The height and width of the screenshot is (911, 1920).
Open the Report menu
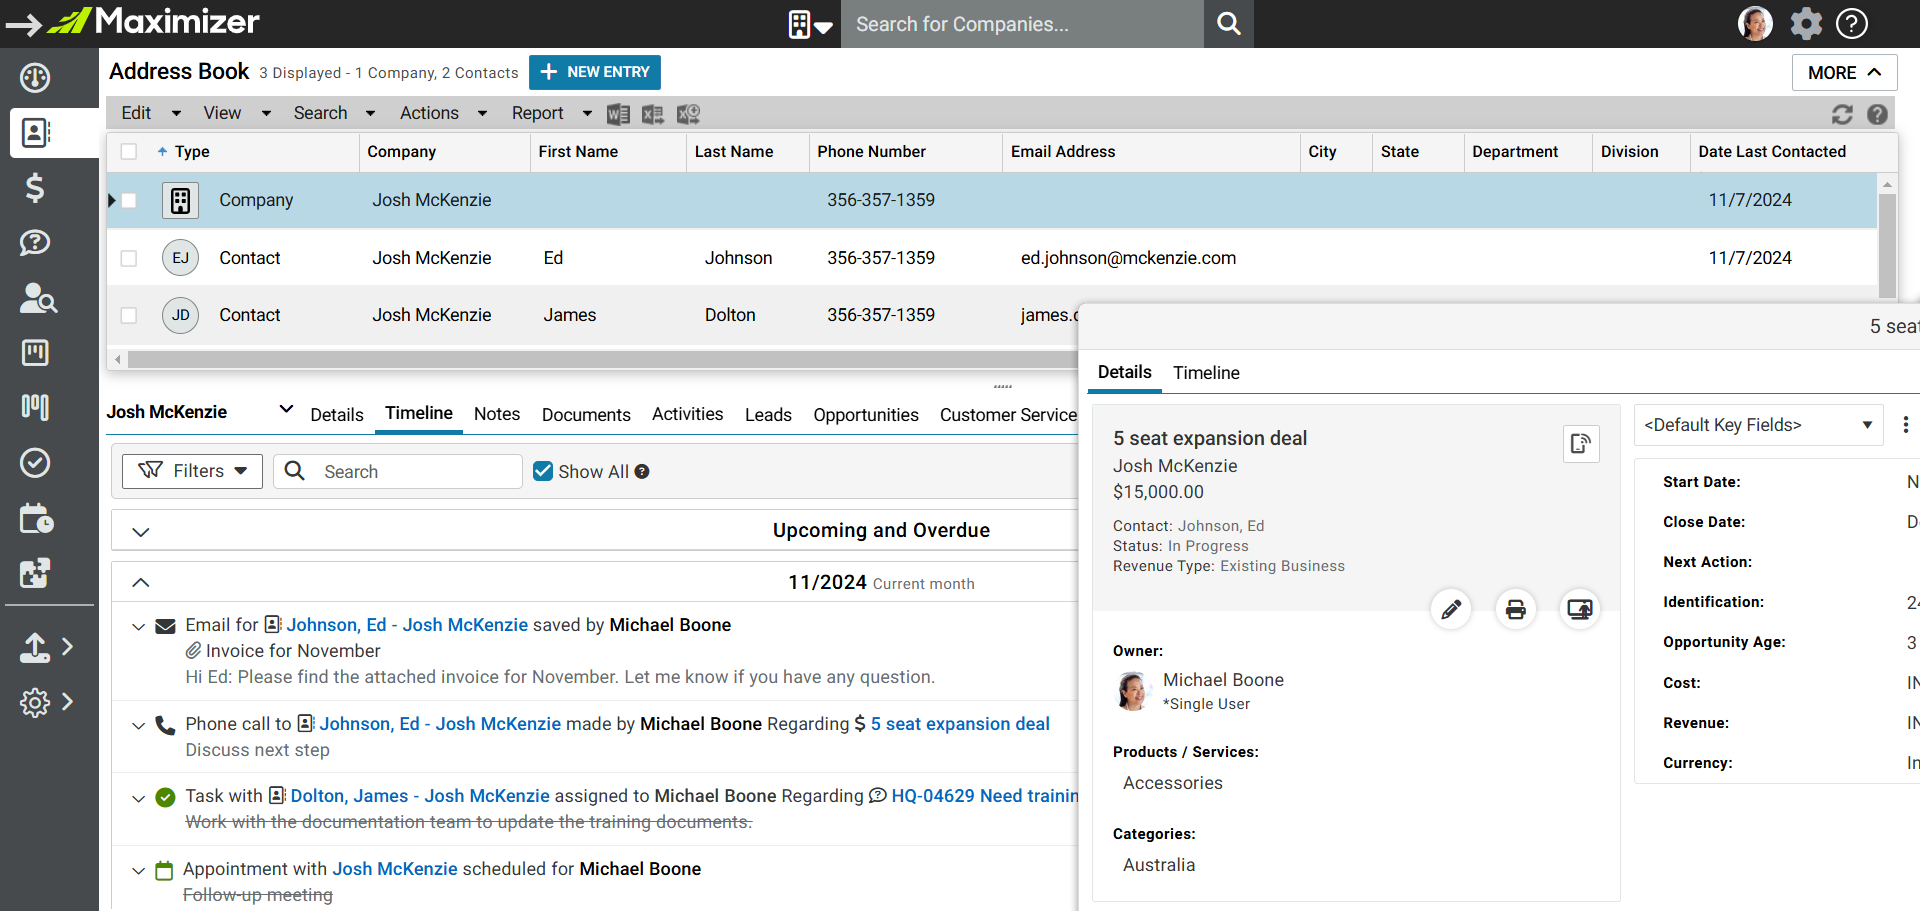(x=551, y=113)
